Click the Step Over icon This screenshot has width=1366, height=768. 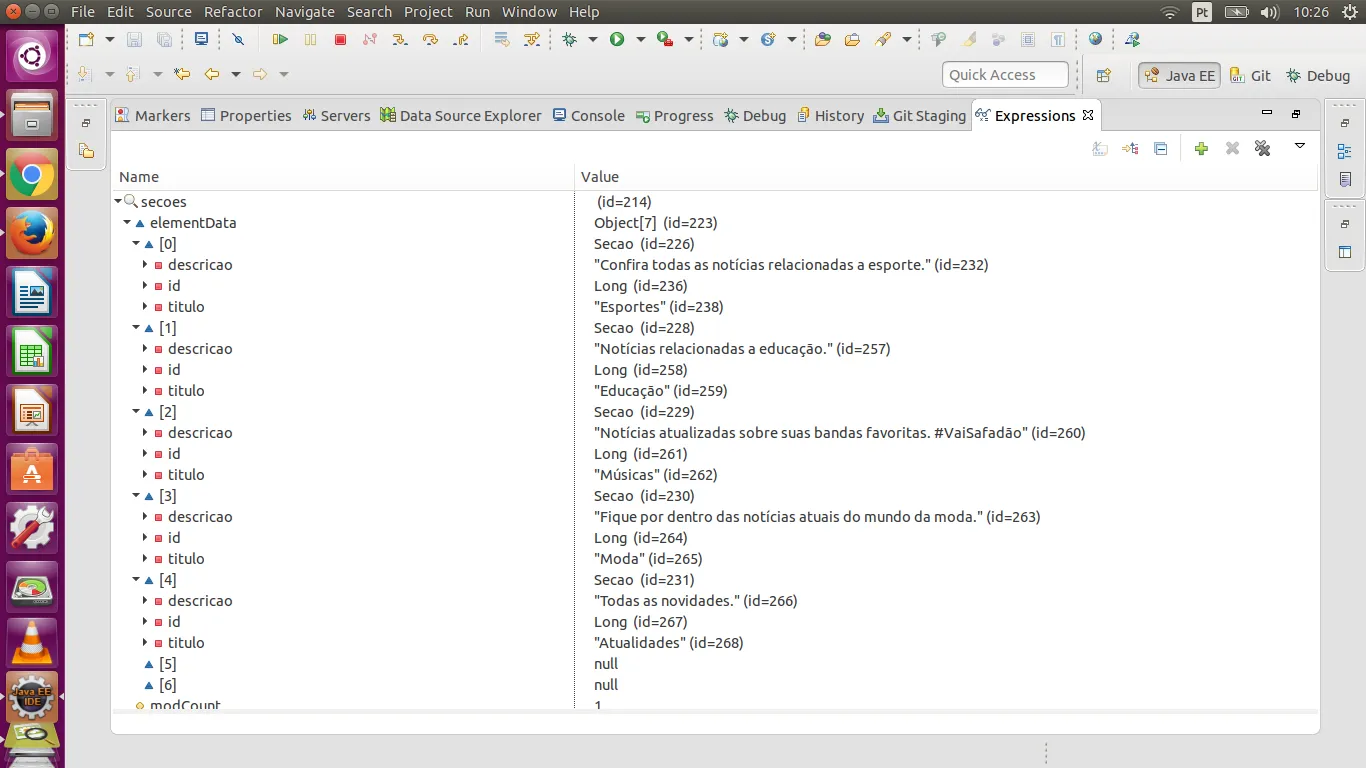[x=430, y=40]
